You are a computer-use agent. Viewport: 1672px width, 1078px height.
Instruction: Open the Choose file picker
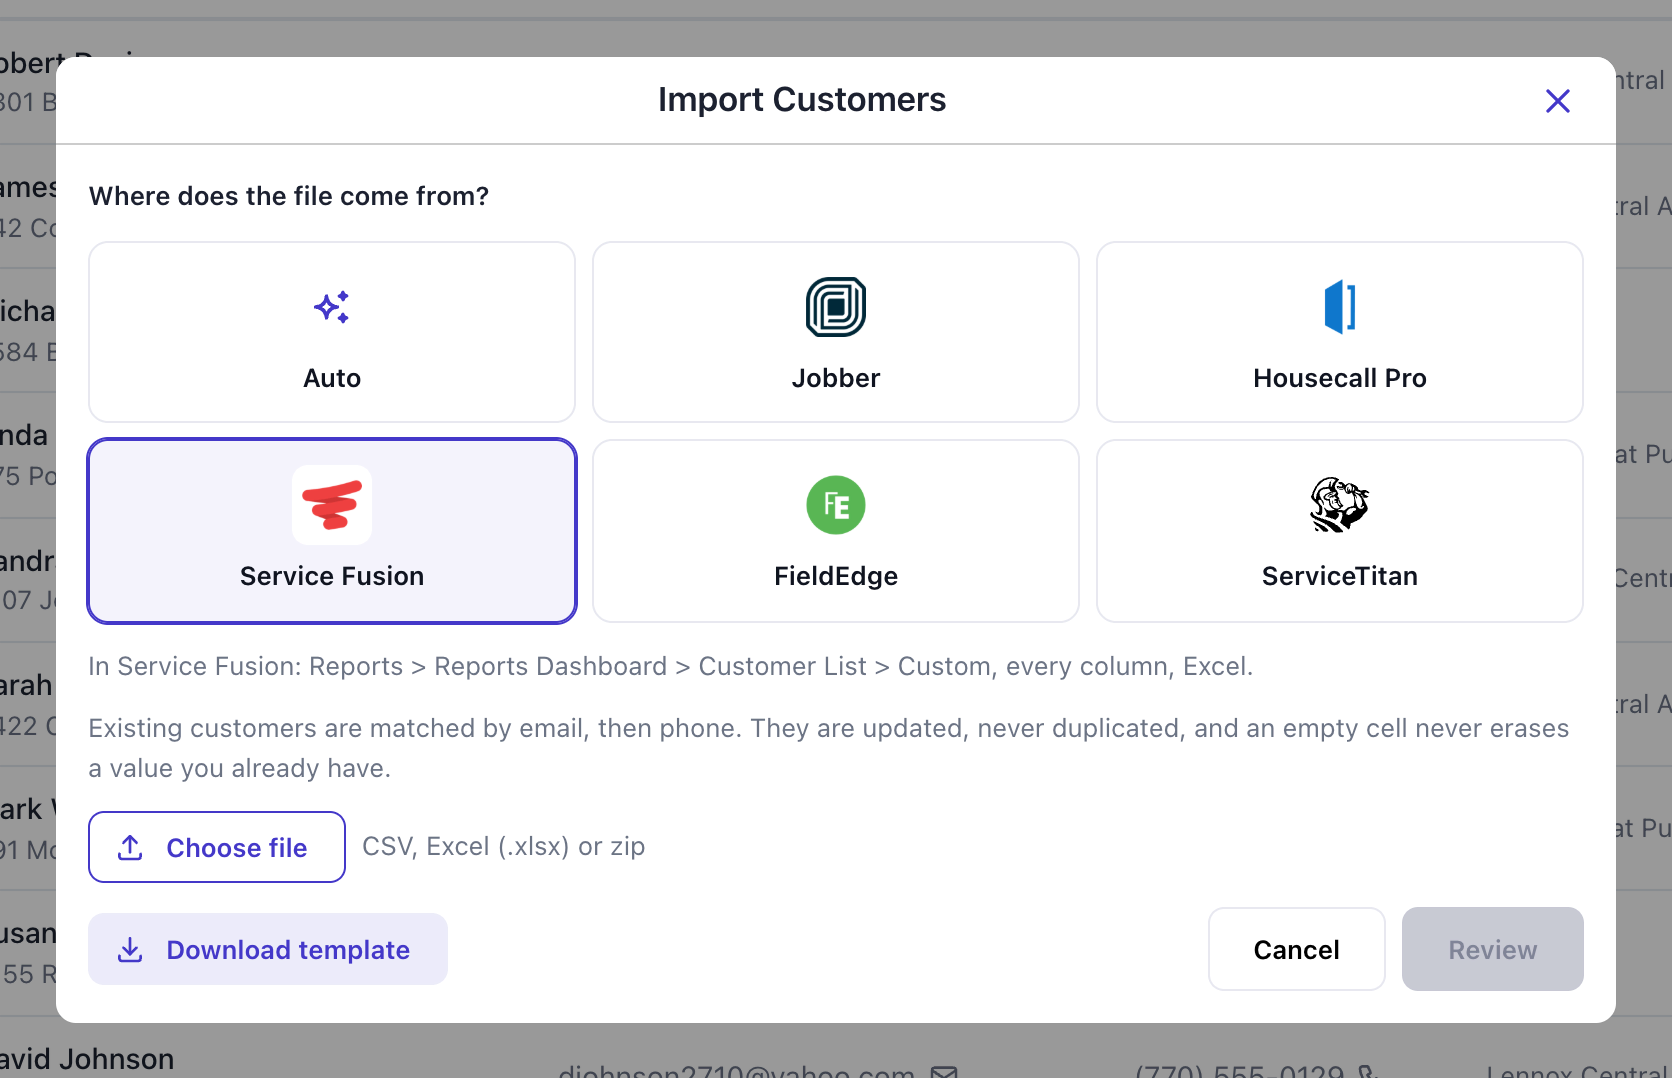point(217,847)
